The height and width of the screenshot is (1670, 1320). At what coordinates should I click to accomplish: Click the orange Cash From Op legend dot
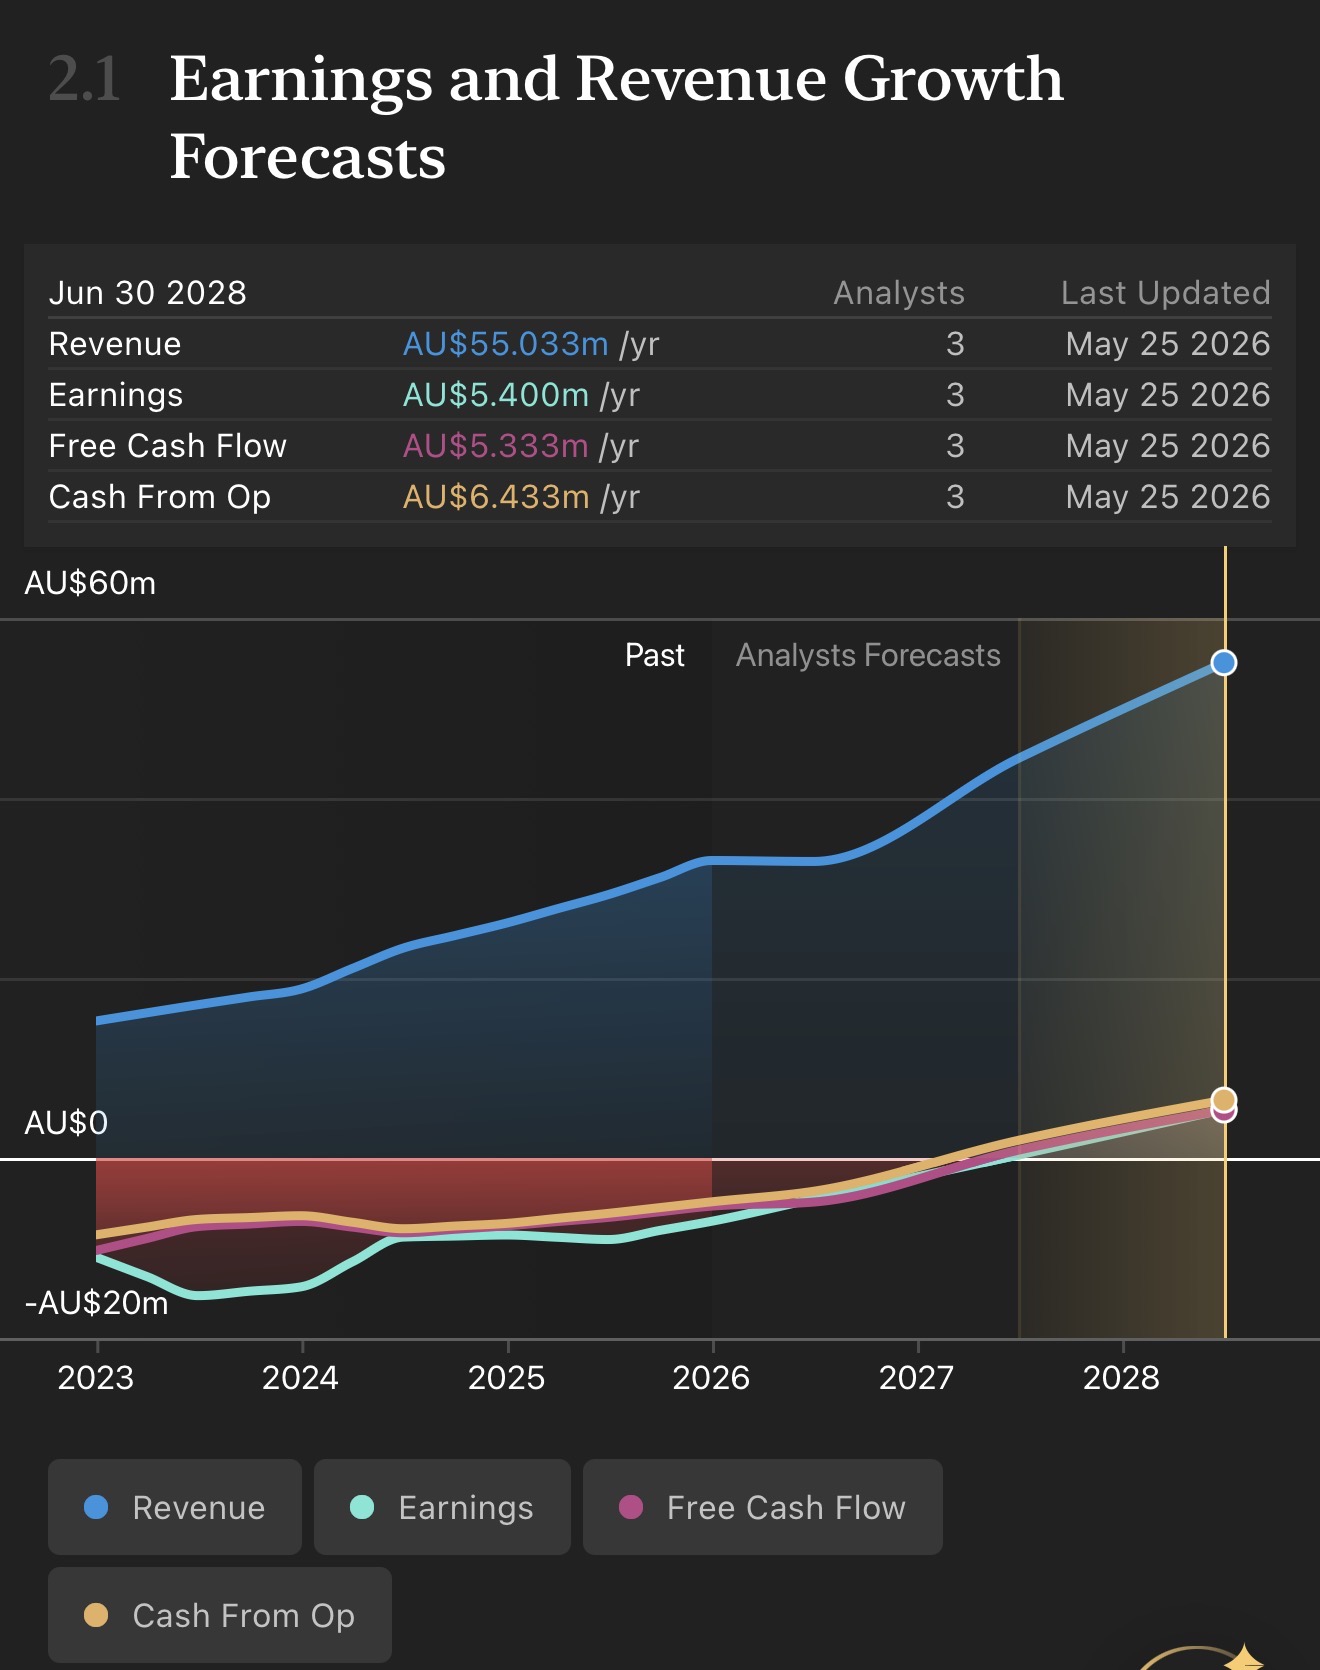tap(96, 1615)
